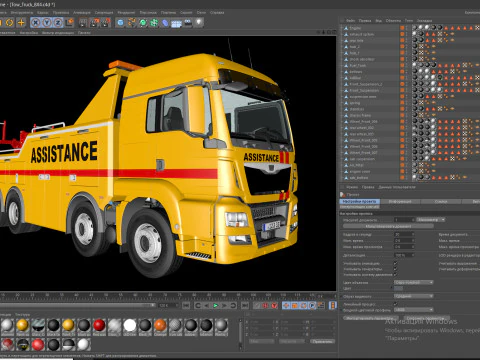
Task: Play the animation forward
Action: coord(215,305)
